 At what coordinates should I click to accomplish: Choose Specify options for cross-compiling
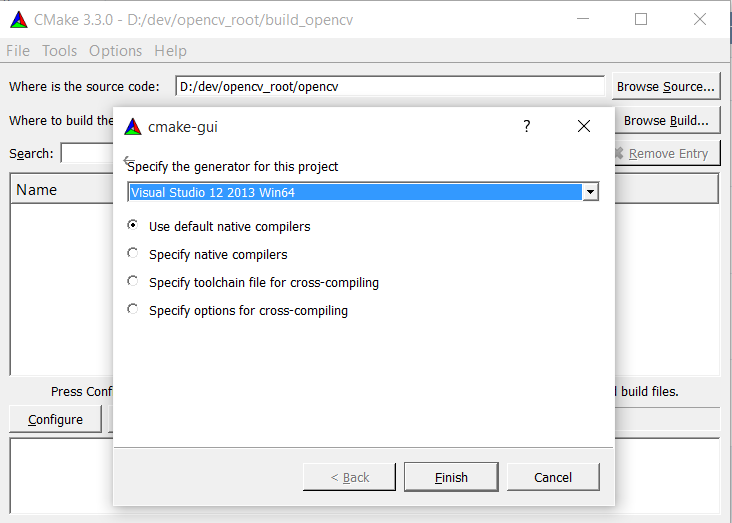point(133,310)
